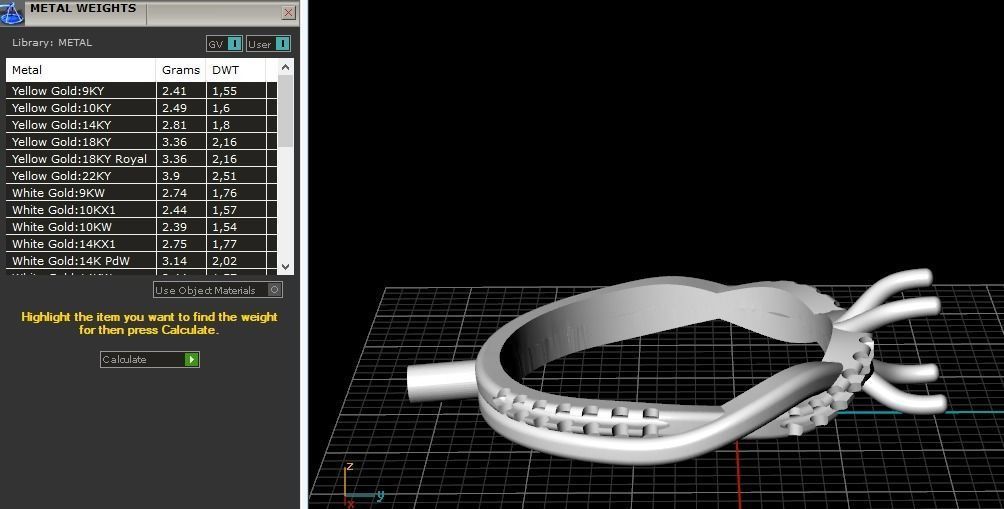Image resolution: width=1004 pixels, height=509 pixels.
Task: Click the Metal column header
Action: [81, 70]
